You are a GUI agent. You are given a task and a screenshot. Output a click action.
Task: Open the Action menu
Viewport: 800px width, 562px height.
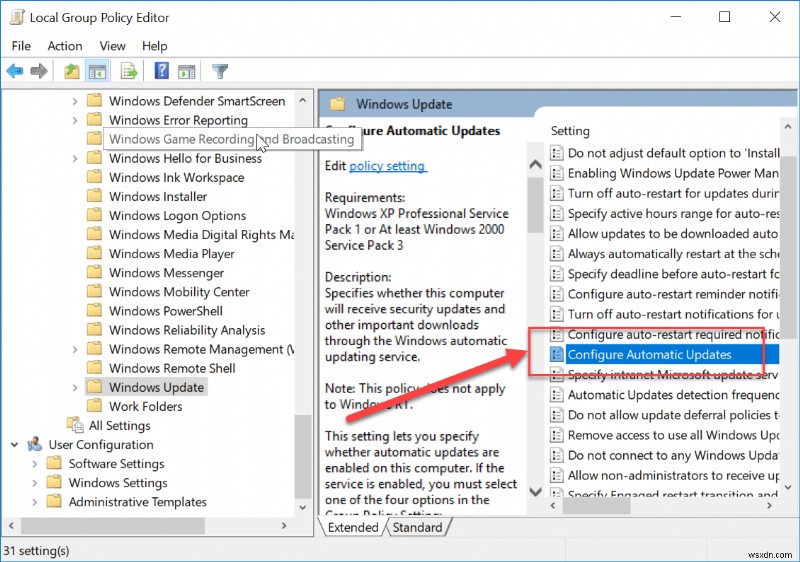(x=65, y=46)
